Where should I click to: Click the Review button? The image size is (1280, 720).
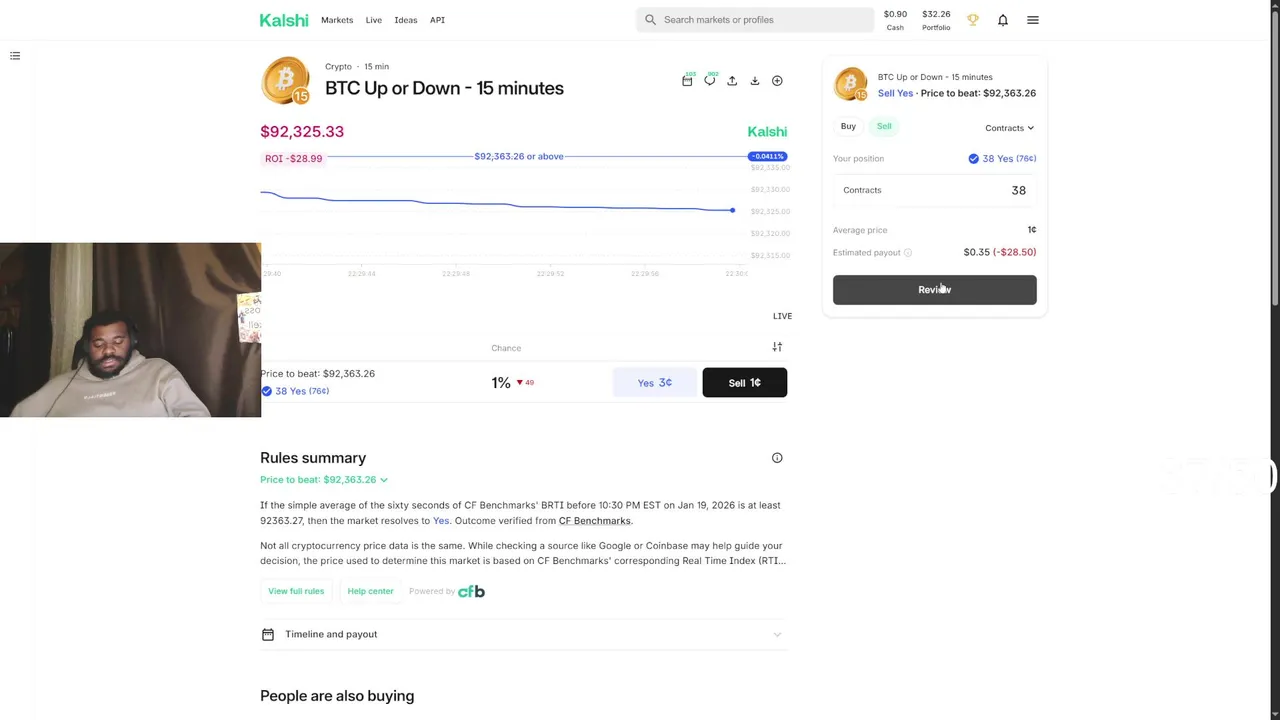pos(934,290)
